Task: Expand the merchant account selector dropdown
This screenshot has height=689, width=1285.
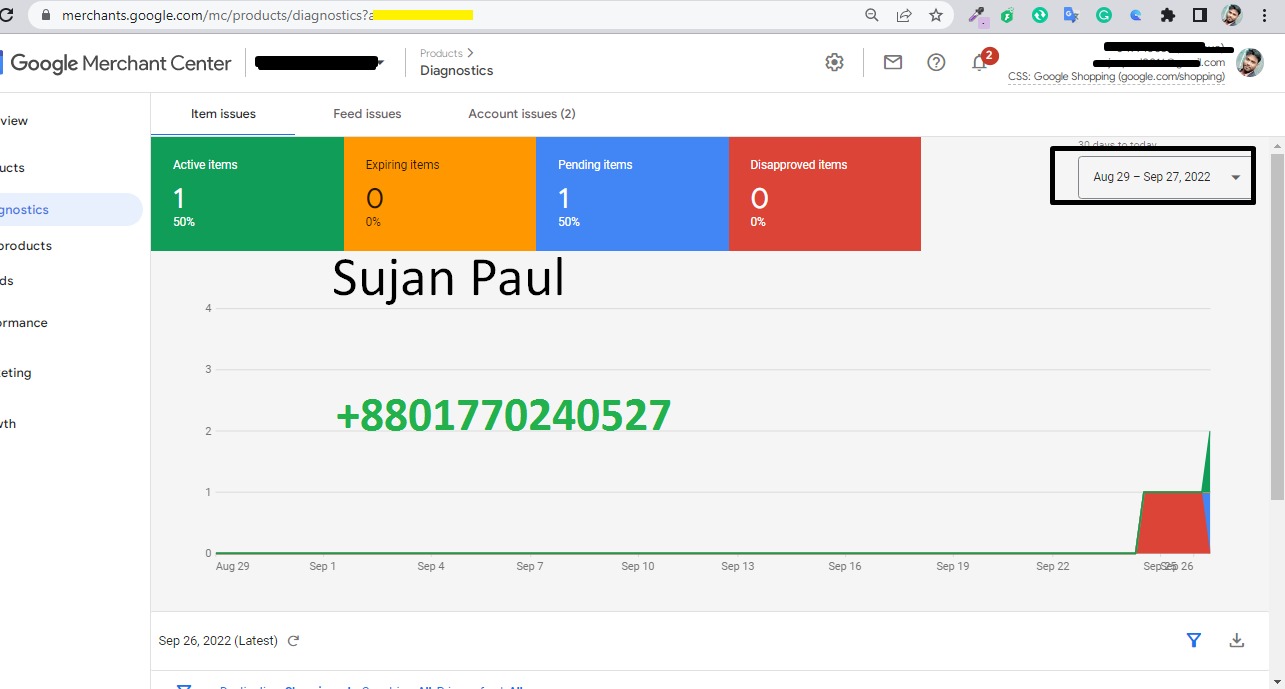Action: (320, 63)
